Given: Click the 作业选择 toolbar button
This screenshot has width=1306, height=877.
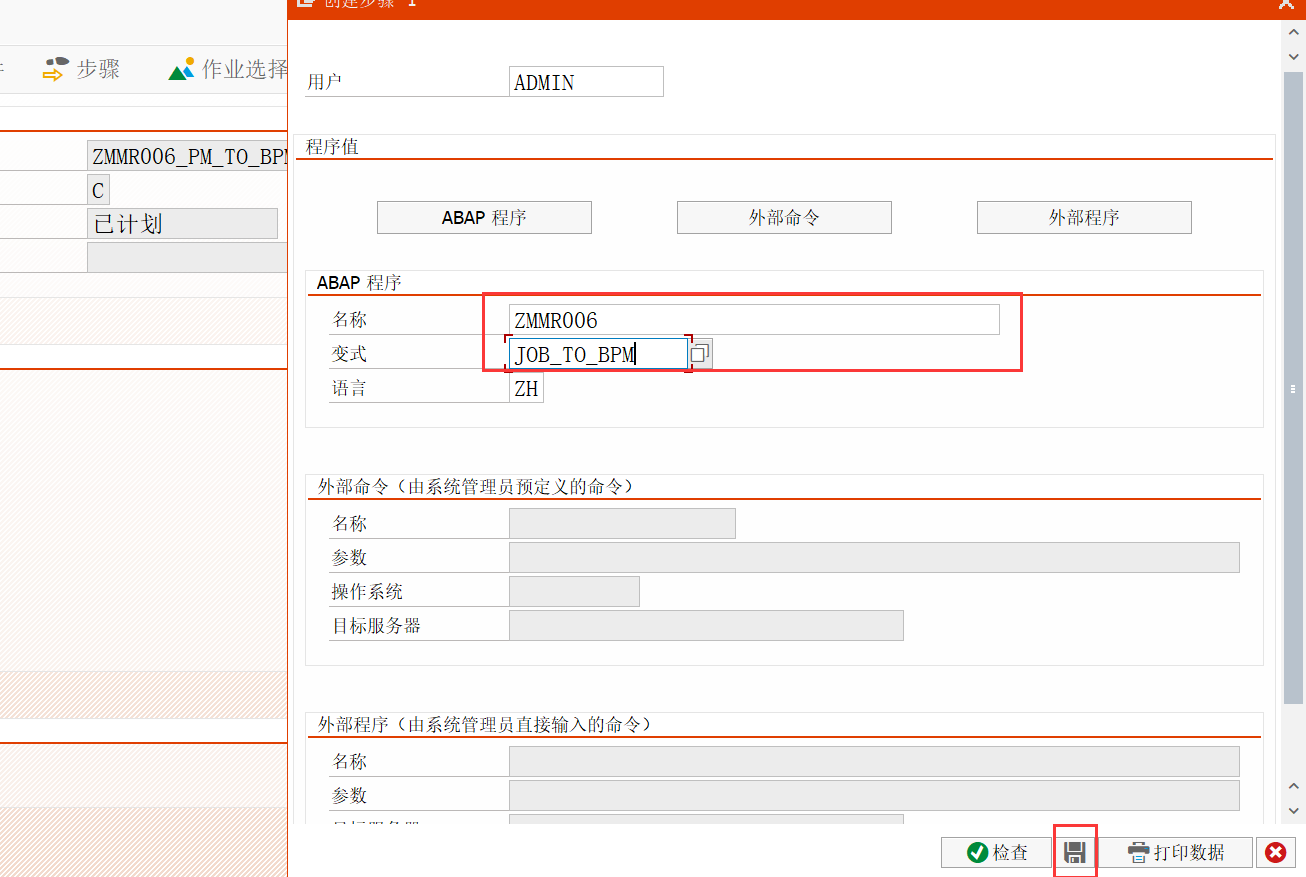Looking at the screenshot, I should click(229, 69).
